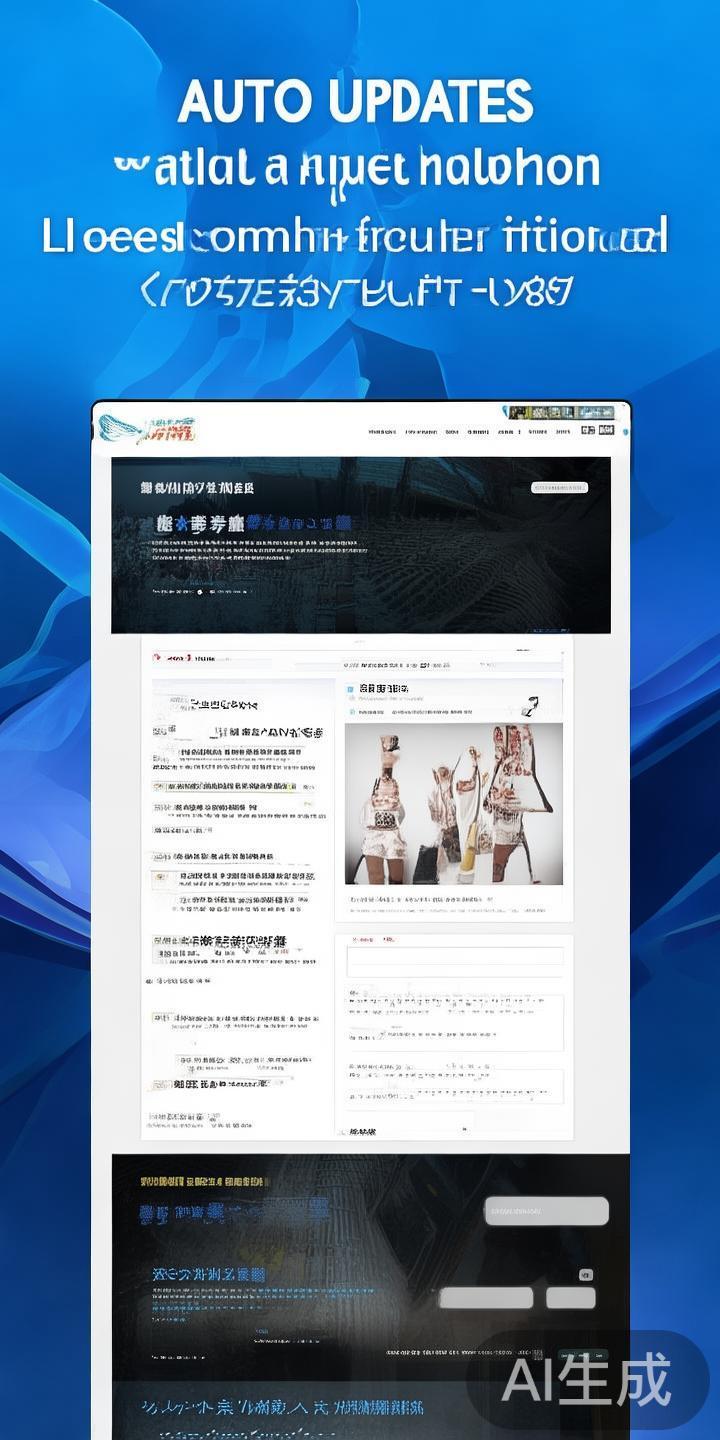Click the wide grey button in the lower dark section
720x1440 pixels.
pos(486,1298)
